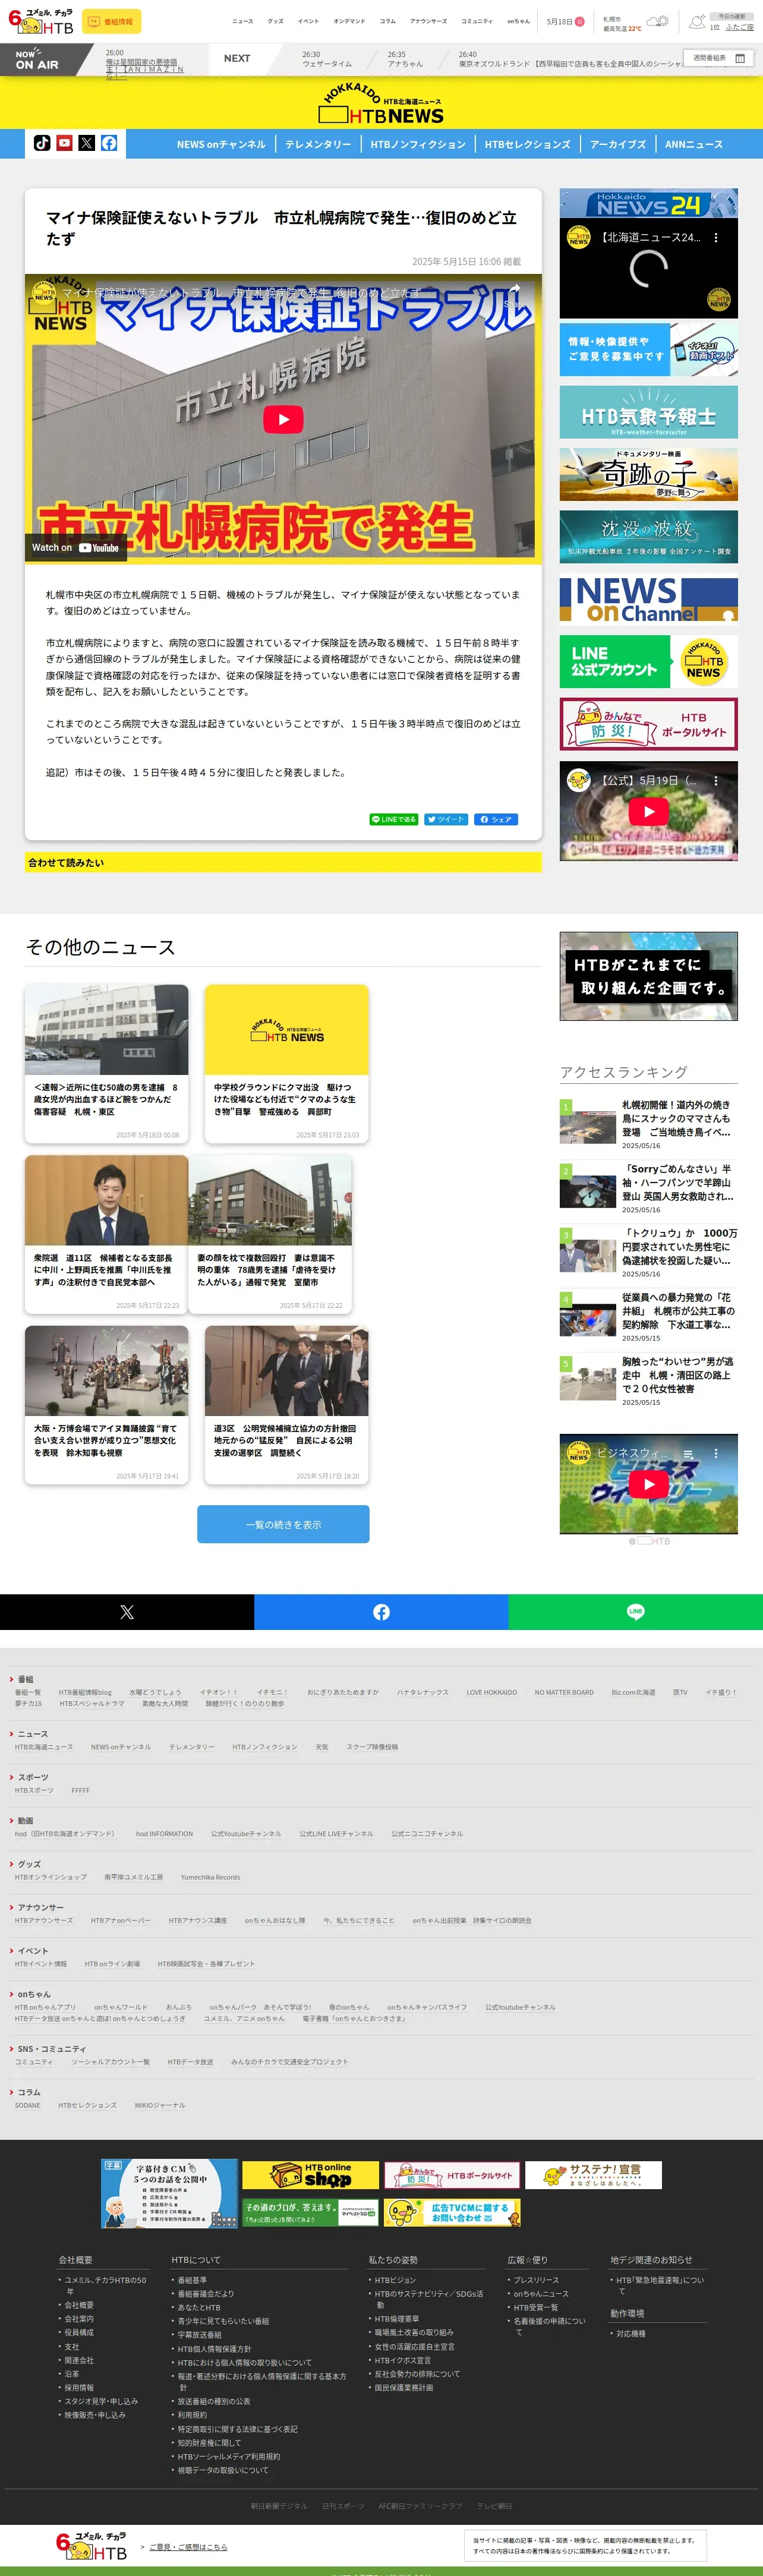Open the HTBがこれまでに取り組んだ企画 banner
Screen dimensions: 763x2576
point(649,976)
